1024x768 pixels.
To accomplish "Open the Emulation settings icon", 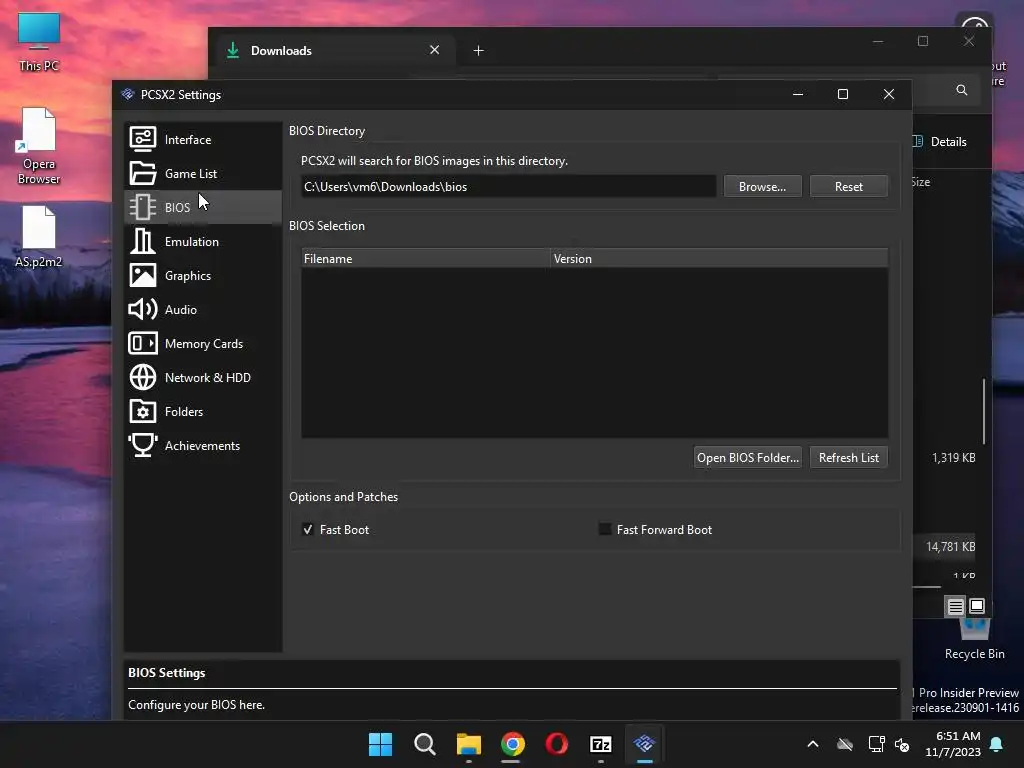I will pyautogui.click(x=142, y=241).
